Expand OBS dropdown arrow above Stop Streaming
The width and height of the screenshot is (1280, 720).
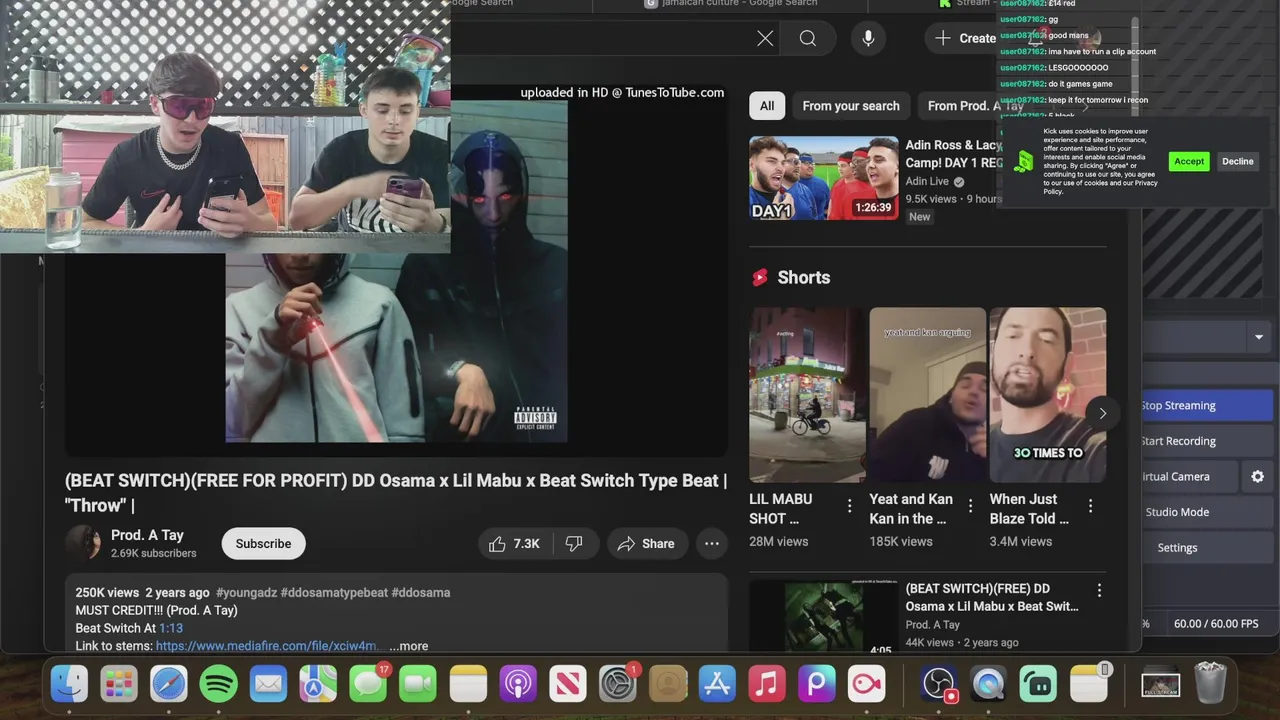tap(1259, 338)
